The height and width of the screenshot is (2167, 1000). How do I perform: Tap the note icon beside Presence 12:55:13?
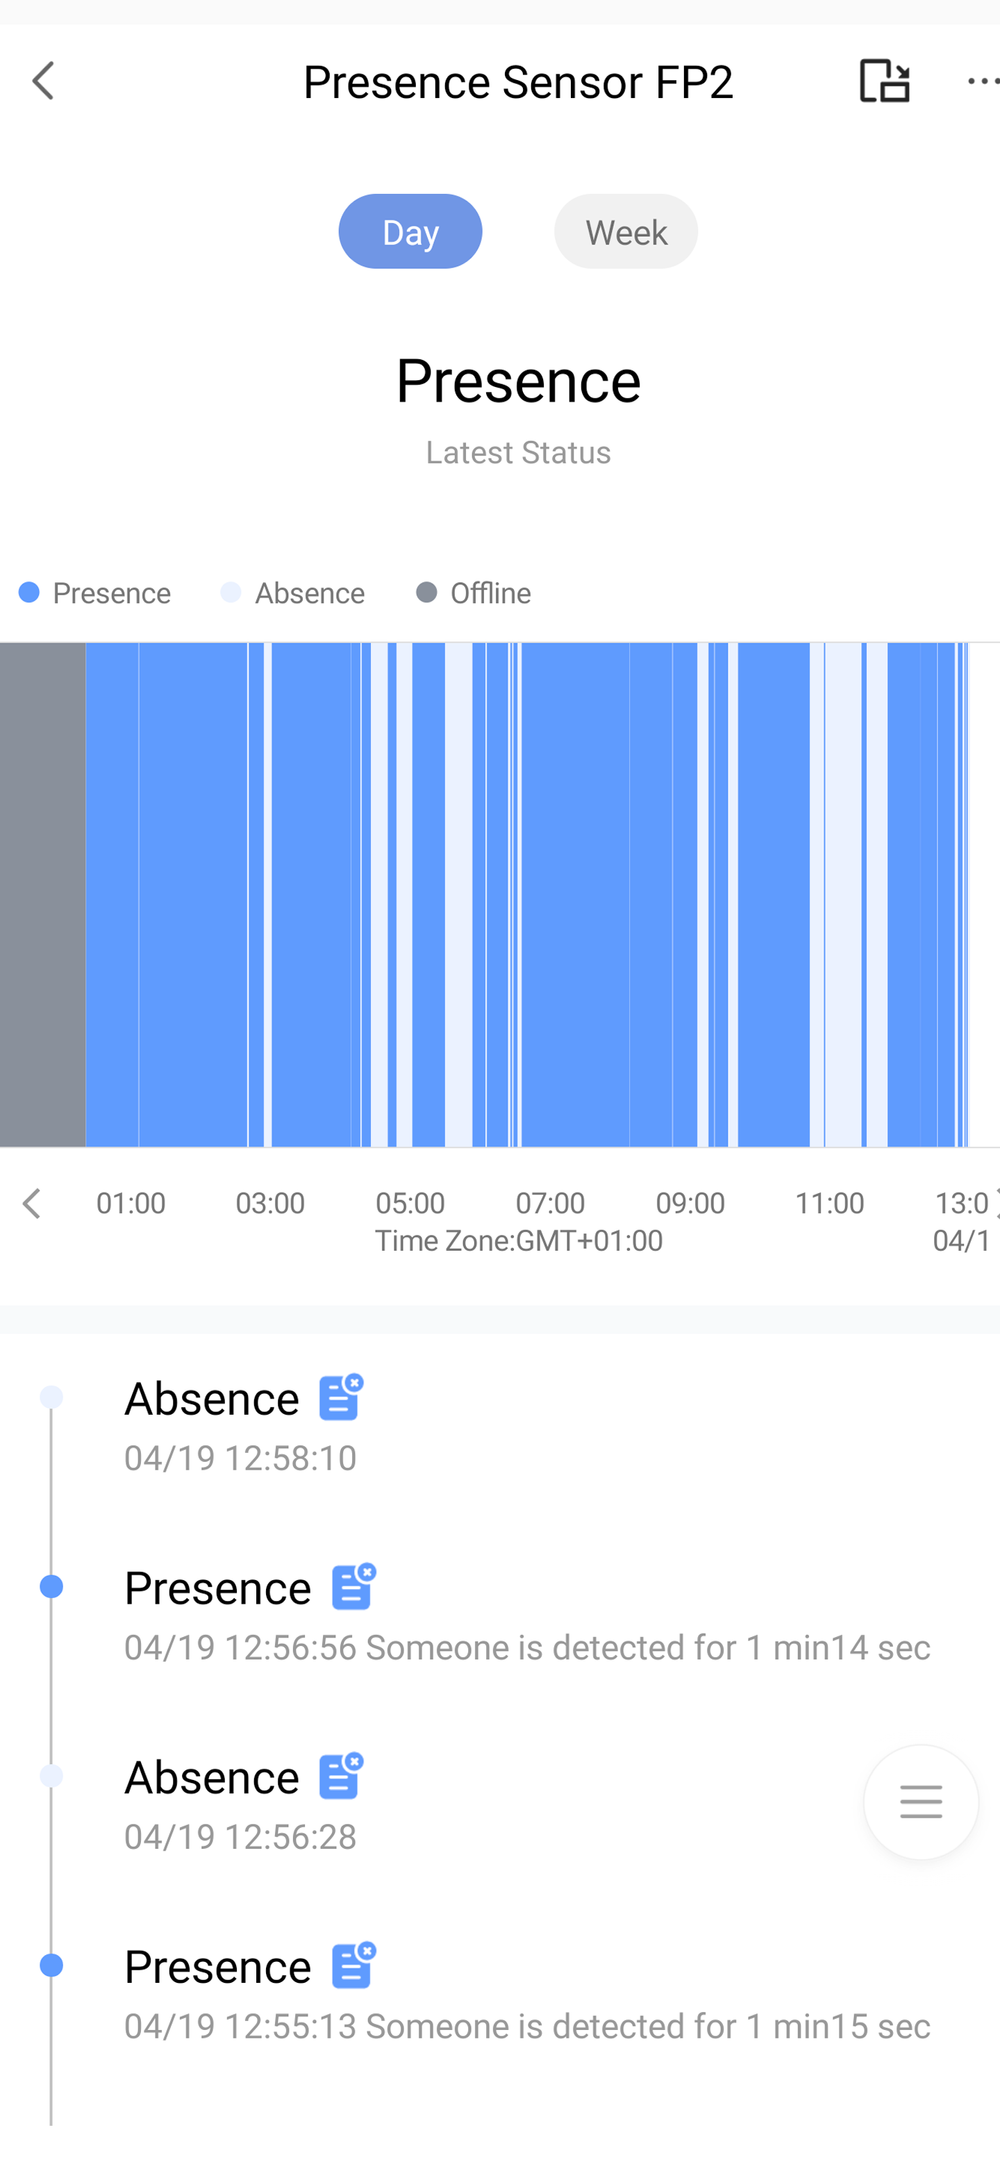point(354,1965)
